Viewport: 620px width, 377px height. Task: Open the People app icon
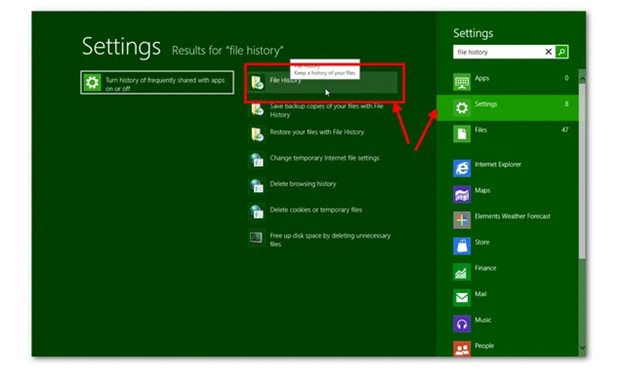pos(462,349)
